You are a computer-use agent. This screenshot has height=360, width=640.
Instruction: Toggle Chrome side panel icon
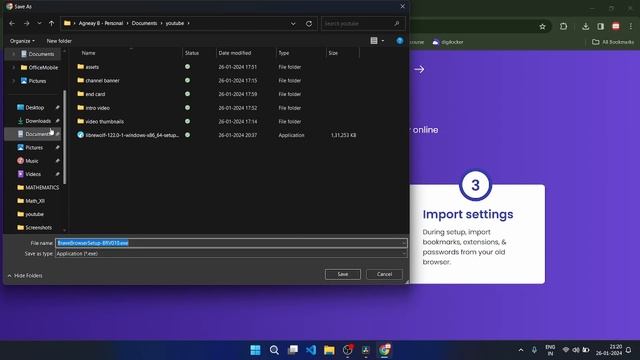(600, 27)
